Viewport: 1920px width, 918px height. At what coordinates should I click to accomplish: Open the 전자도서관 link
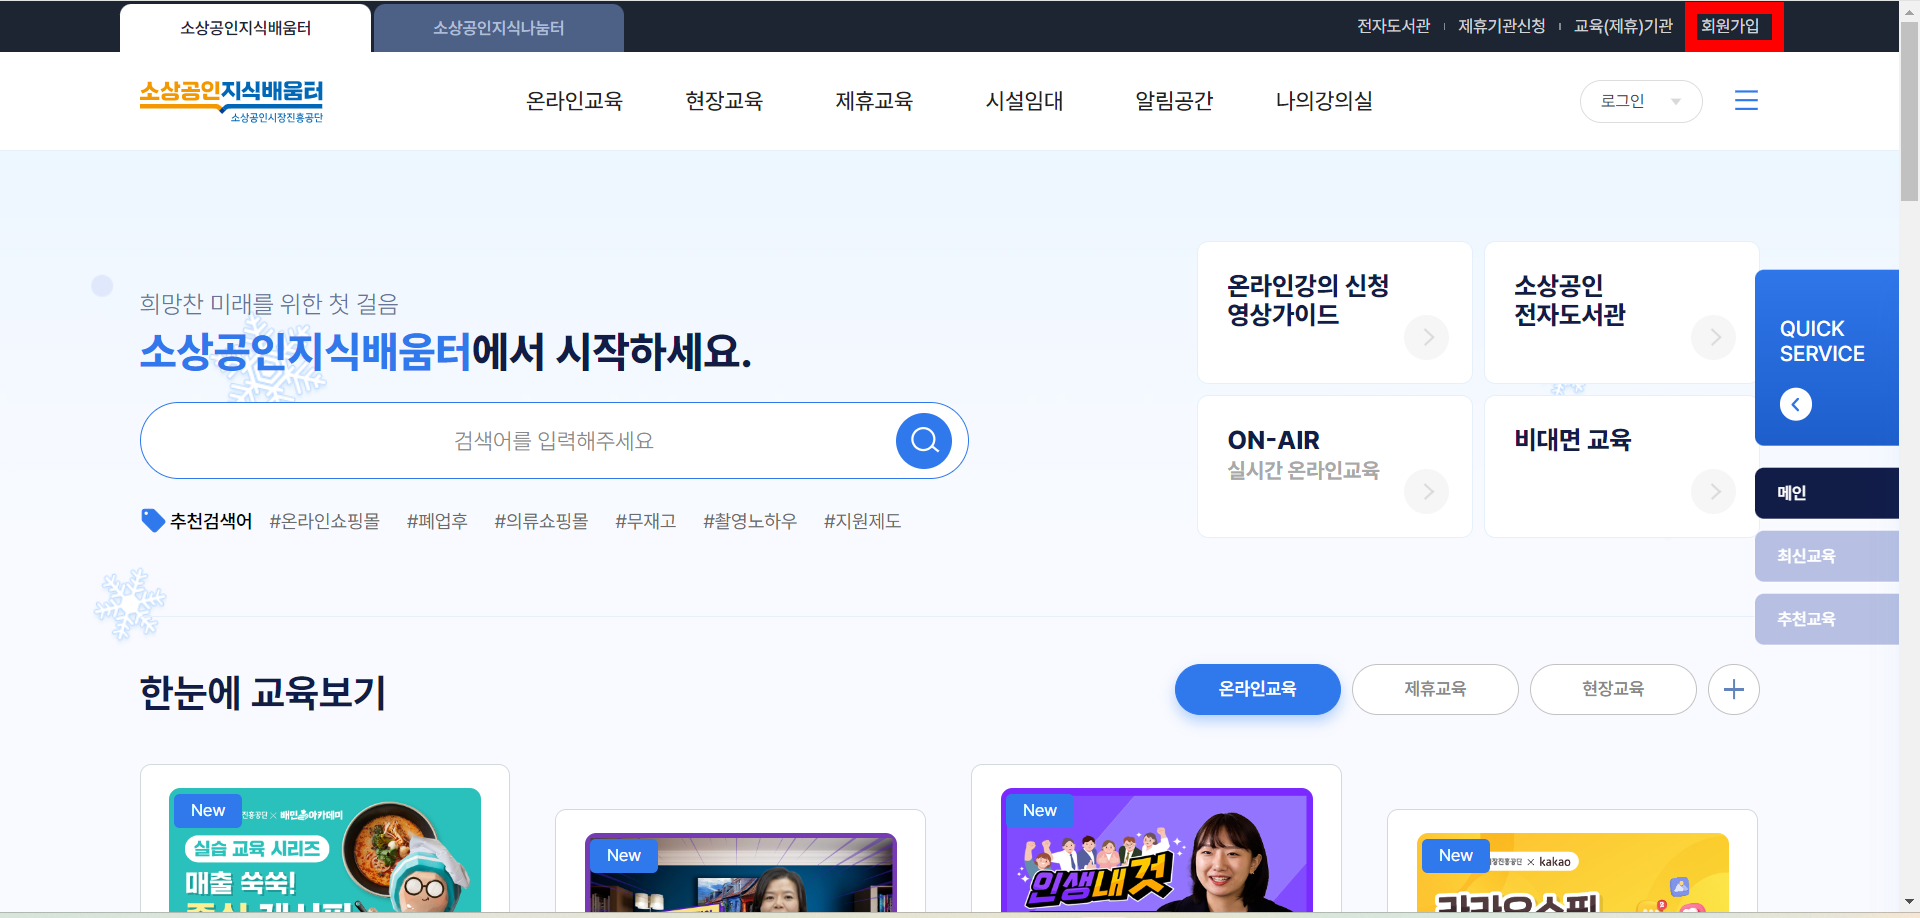pyautogui.click(x=1394, y=26)
